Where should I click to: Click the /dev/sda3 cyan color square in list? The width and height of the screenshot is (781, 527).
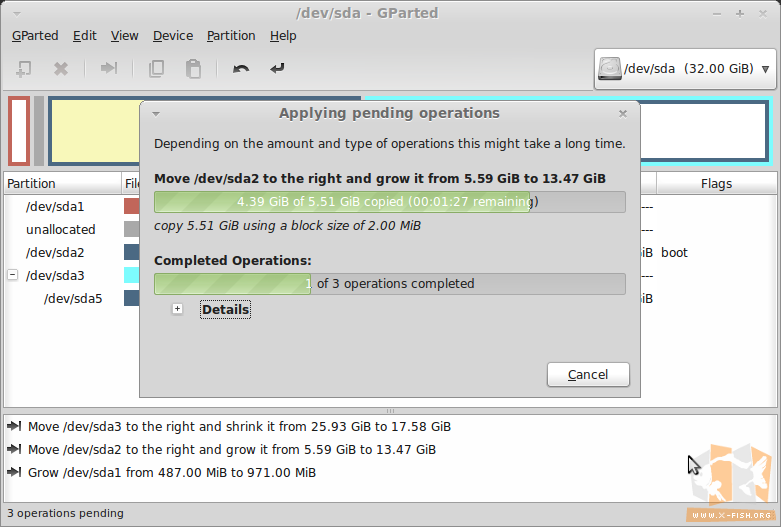(x=131, y=275)
